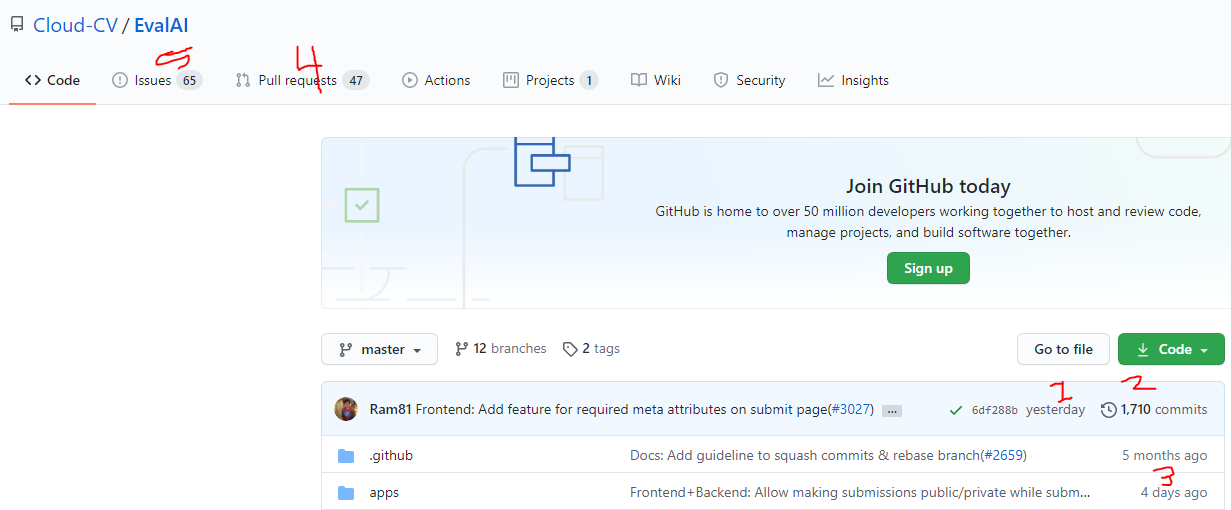This screenshot has width=1231, height=510.
Task: Open the Ram81 author link
Action: tap(391, 409)
